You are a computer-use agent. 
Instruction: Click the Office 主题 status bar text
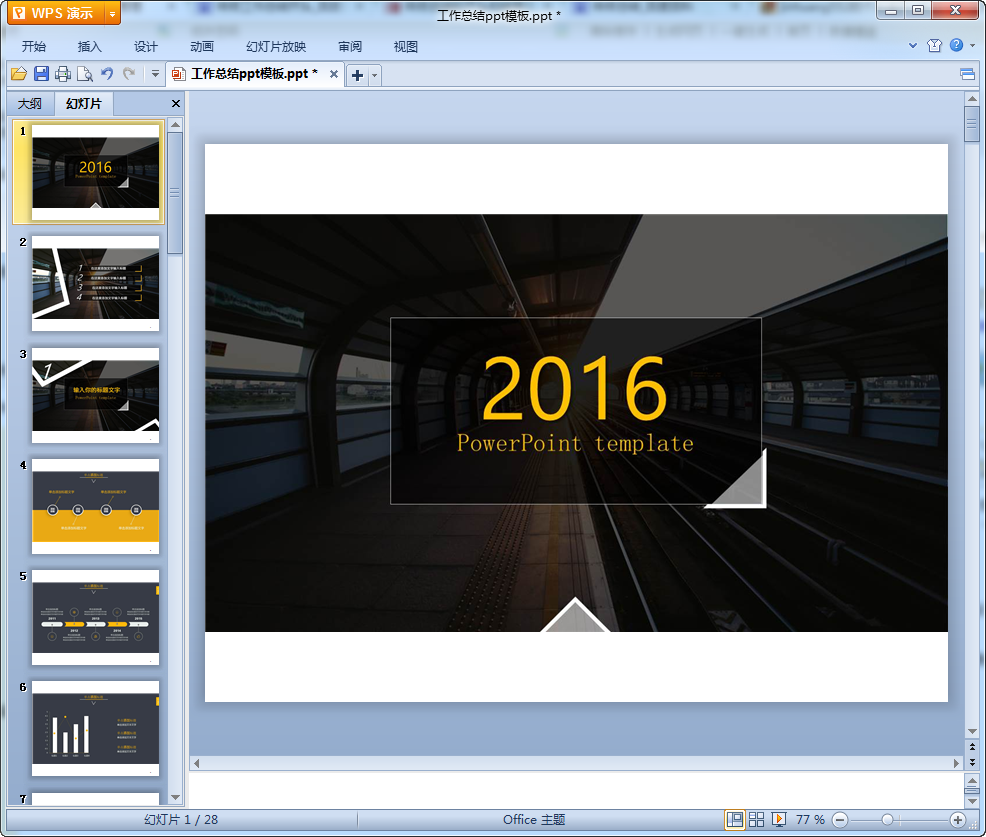pos(534,819)
